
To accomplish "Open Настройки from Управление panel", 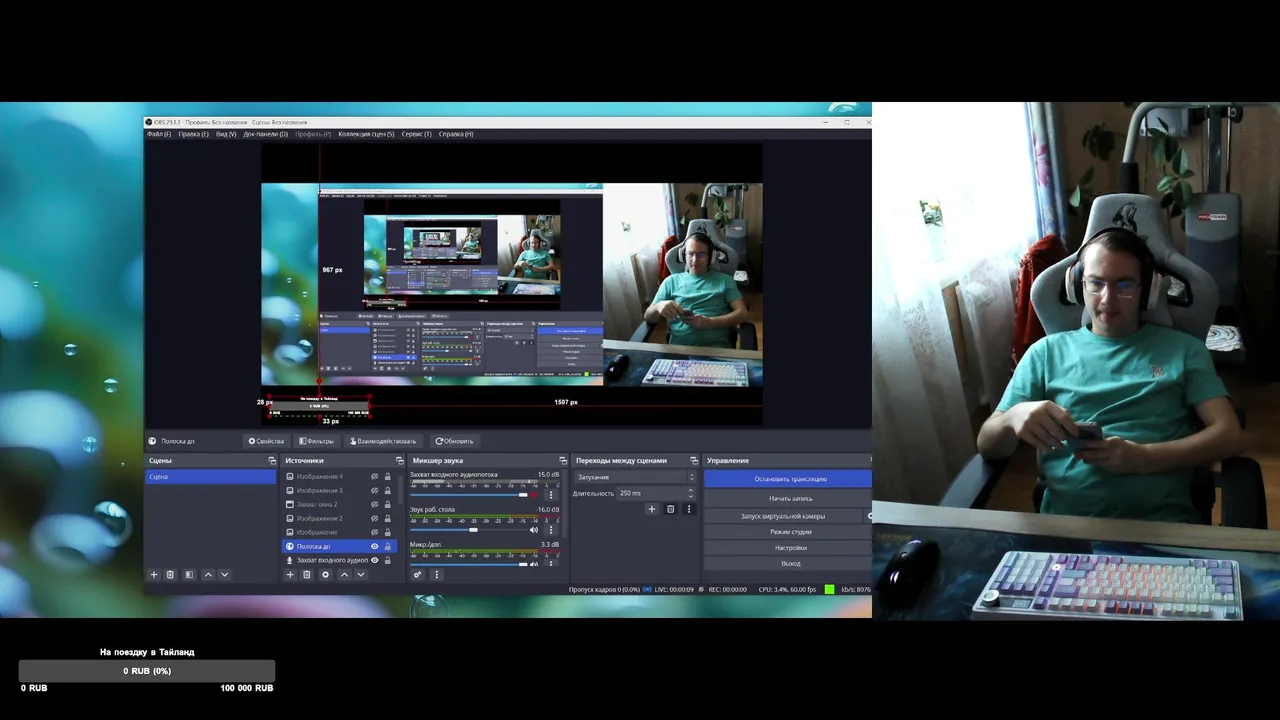I will [x=788, y=548].
